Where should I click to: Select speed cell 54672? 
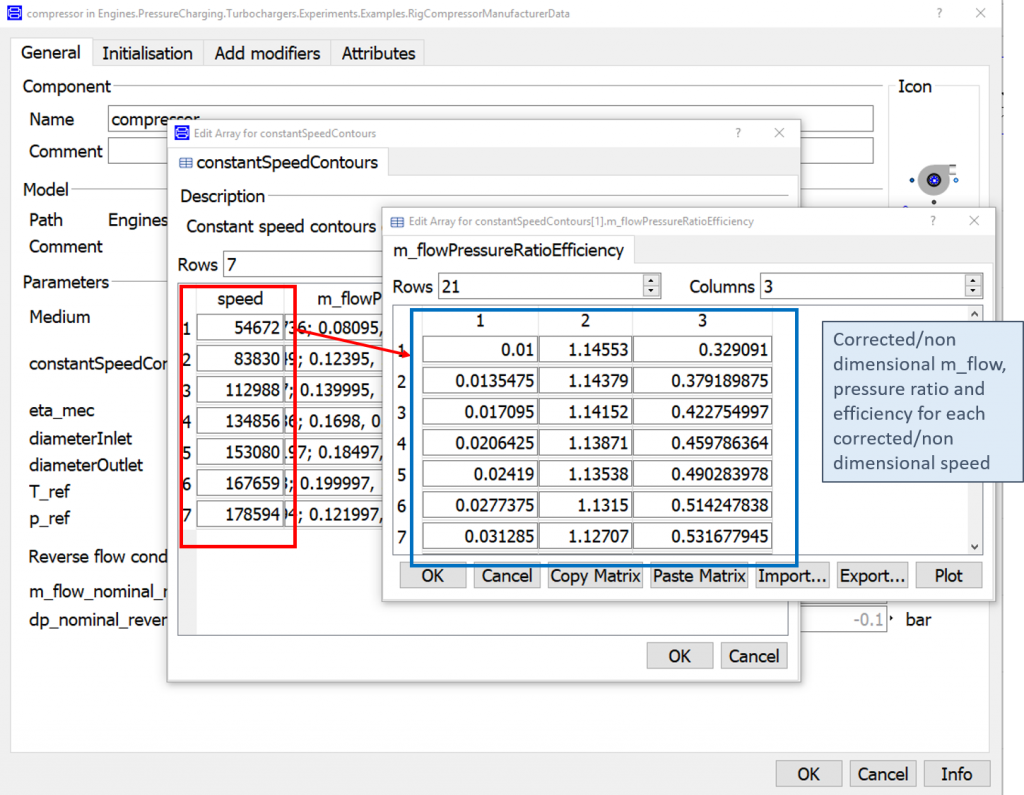pyautogui.click(x=240, y=328)
